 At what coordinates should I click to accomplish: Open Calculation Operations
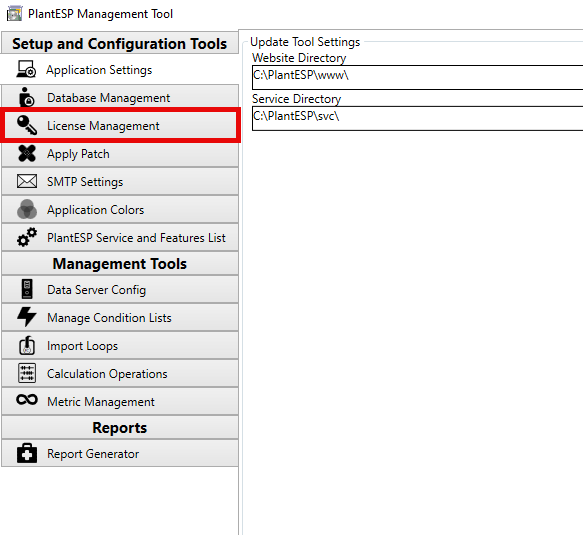coord(120,373)
